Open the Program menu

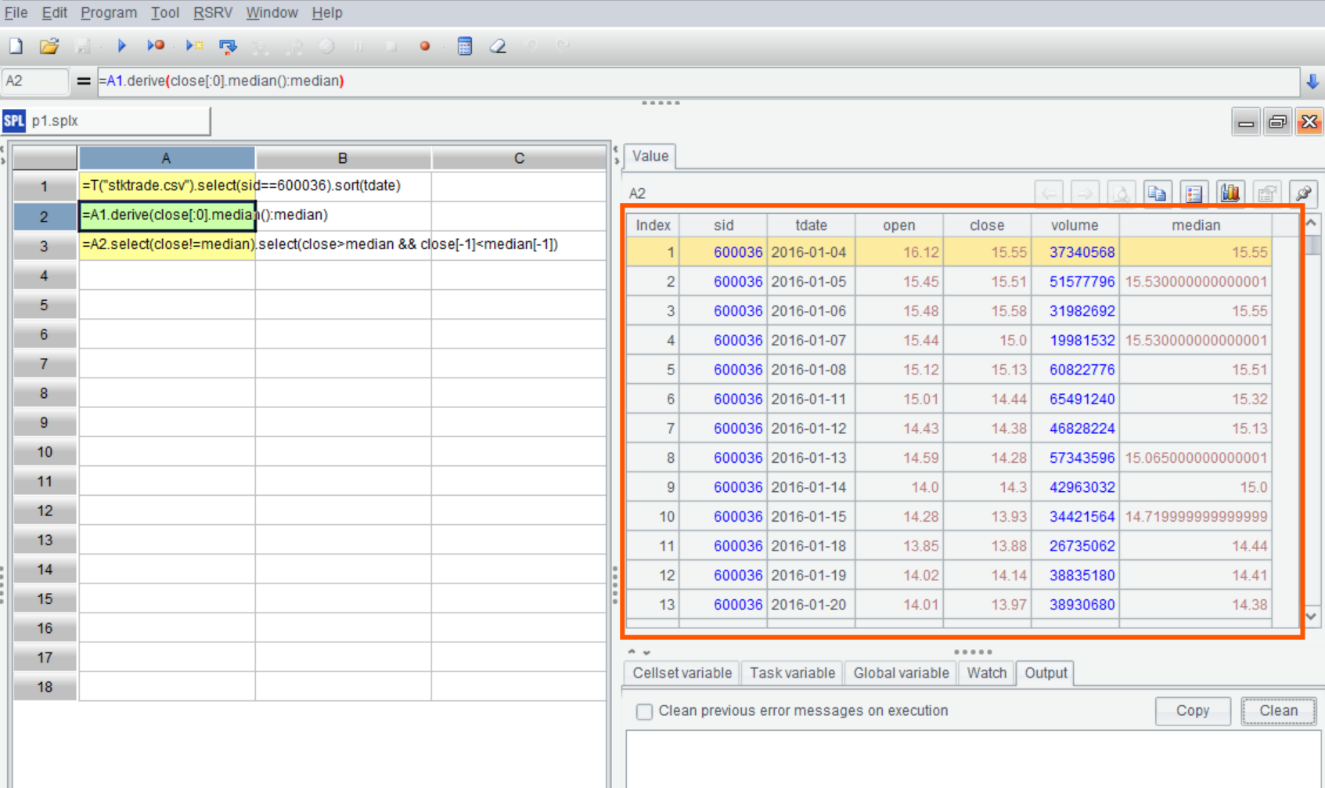click(x=109, y=13)
